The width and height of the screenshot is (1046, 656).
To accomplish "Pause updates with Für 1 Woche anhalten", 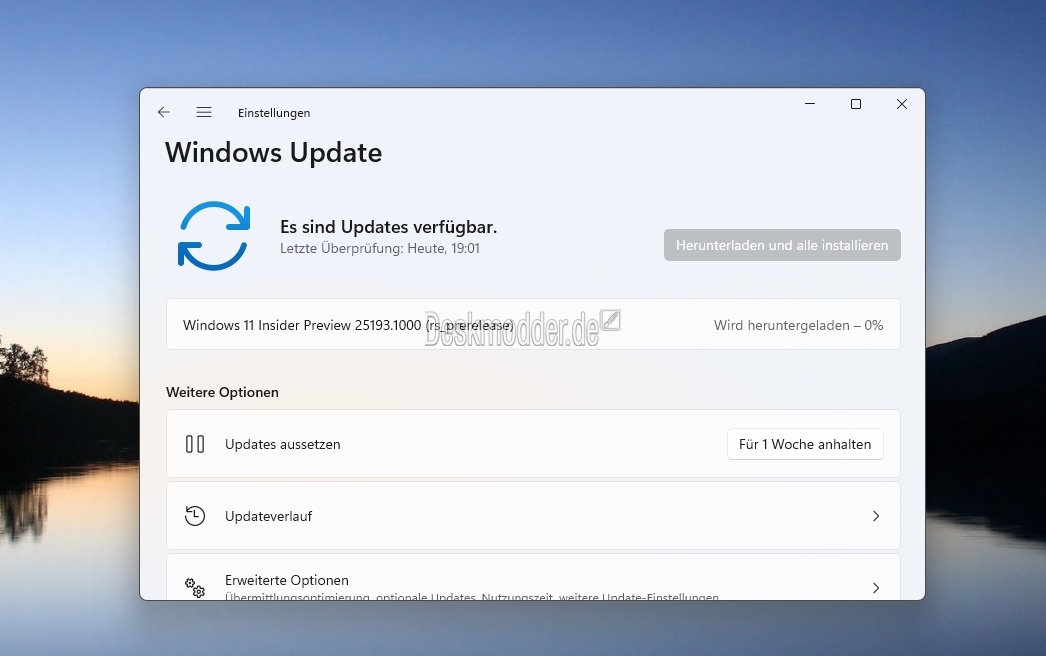I will click(805, 444).
